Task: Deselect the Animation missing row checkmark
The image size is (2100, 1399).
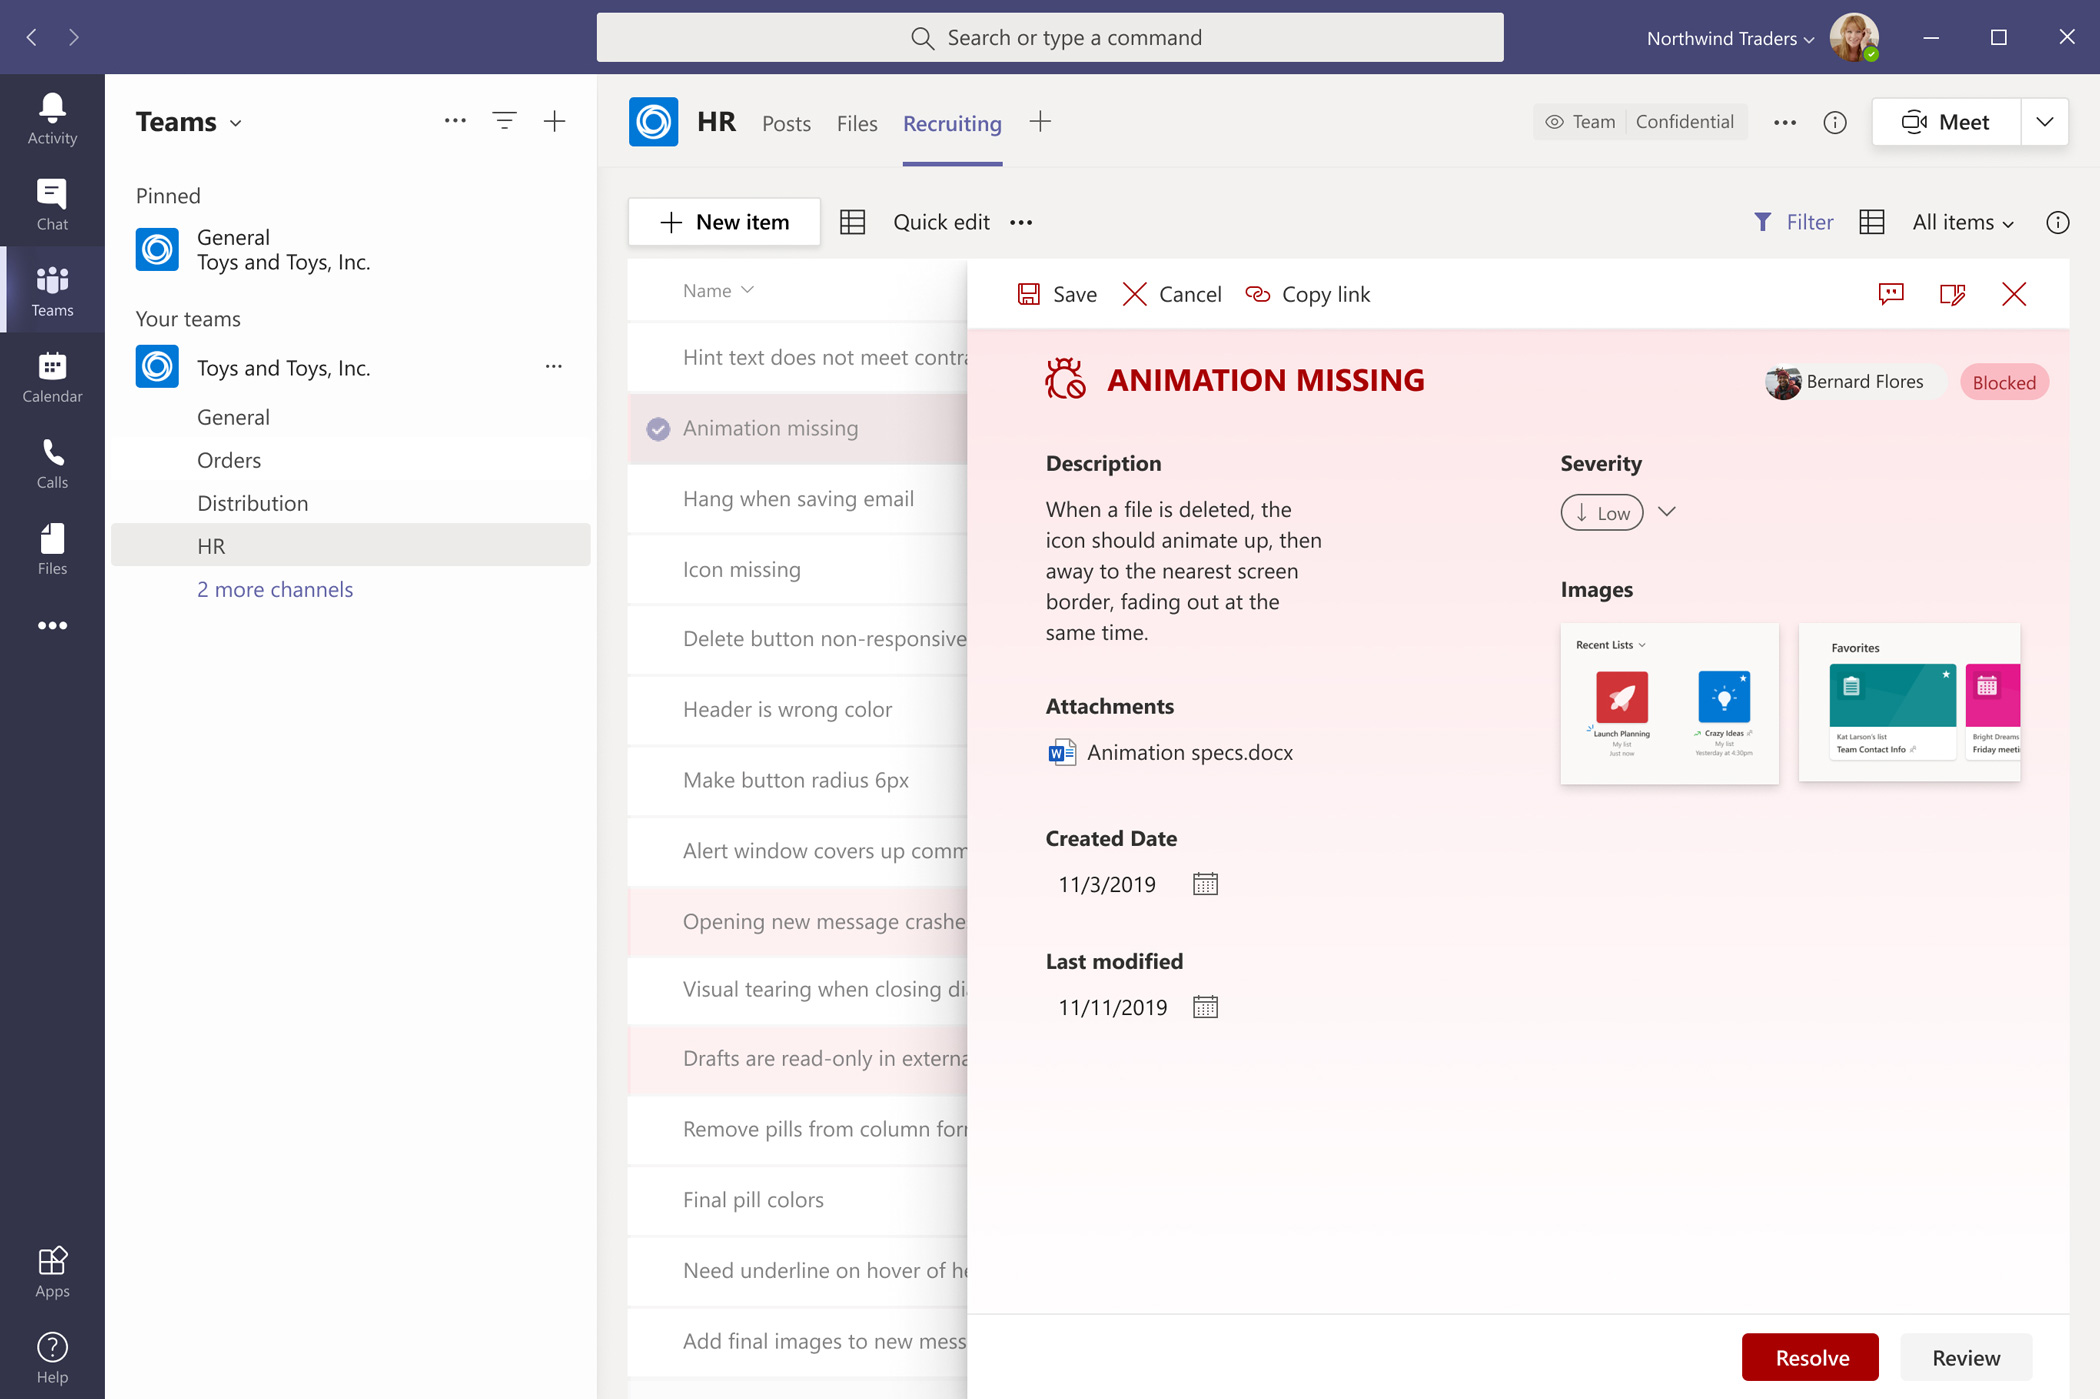Action: [658, 428]
